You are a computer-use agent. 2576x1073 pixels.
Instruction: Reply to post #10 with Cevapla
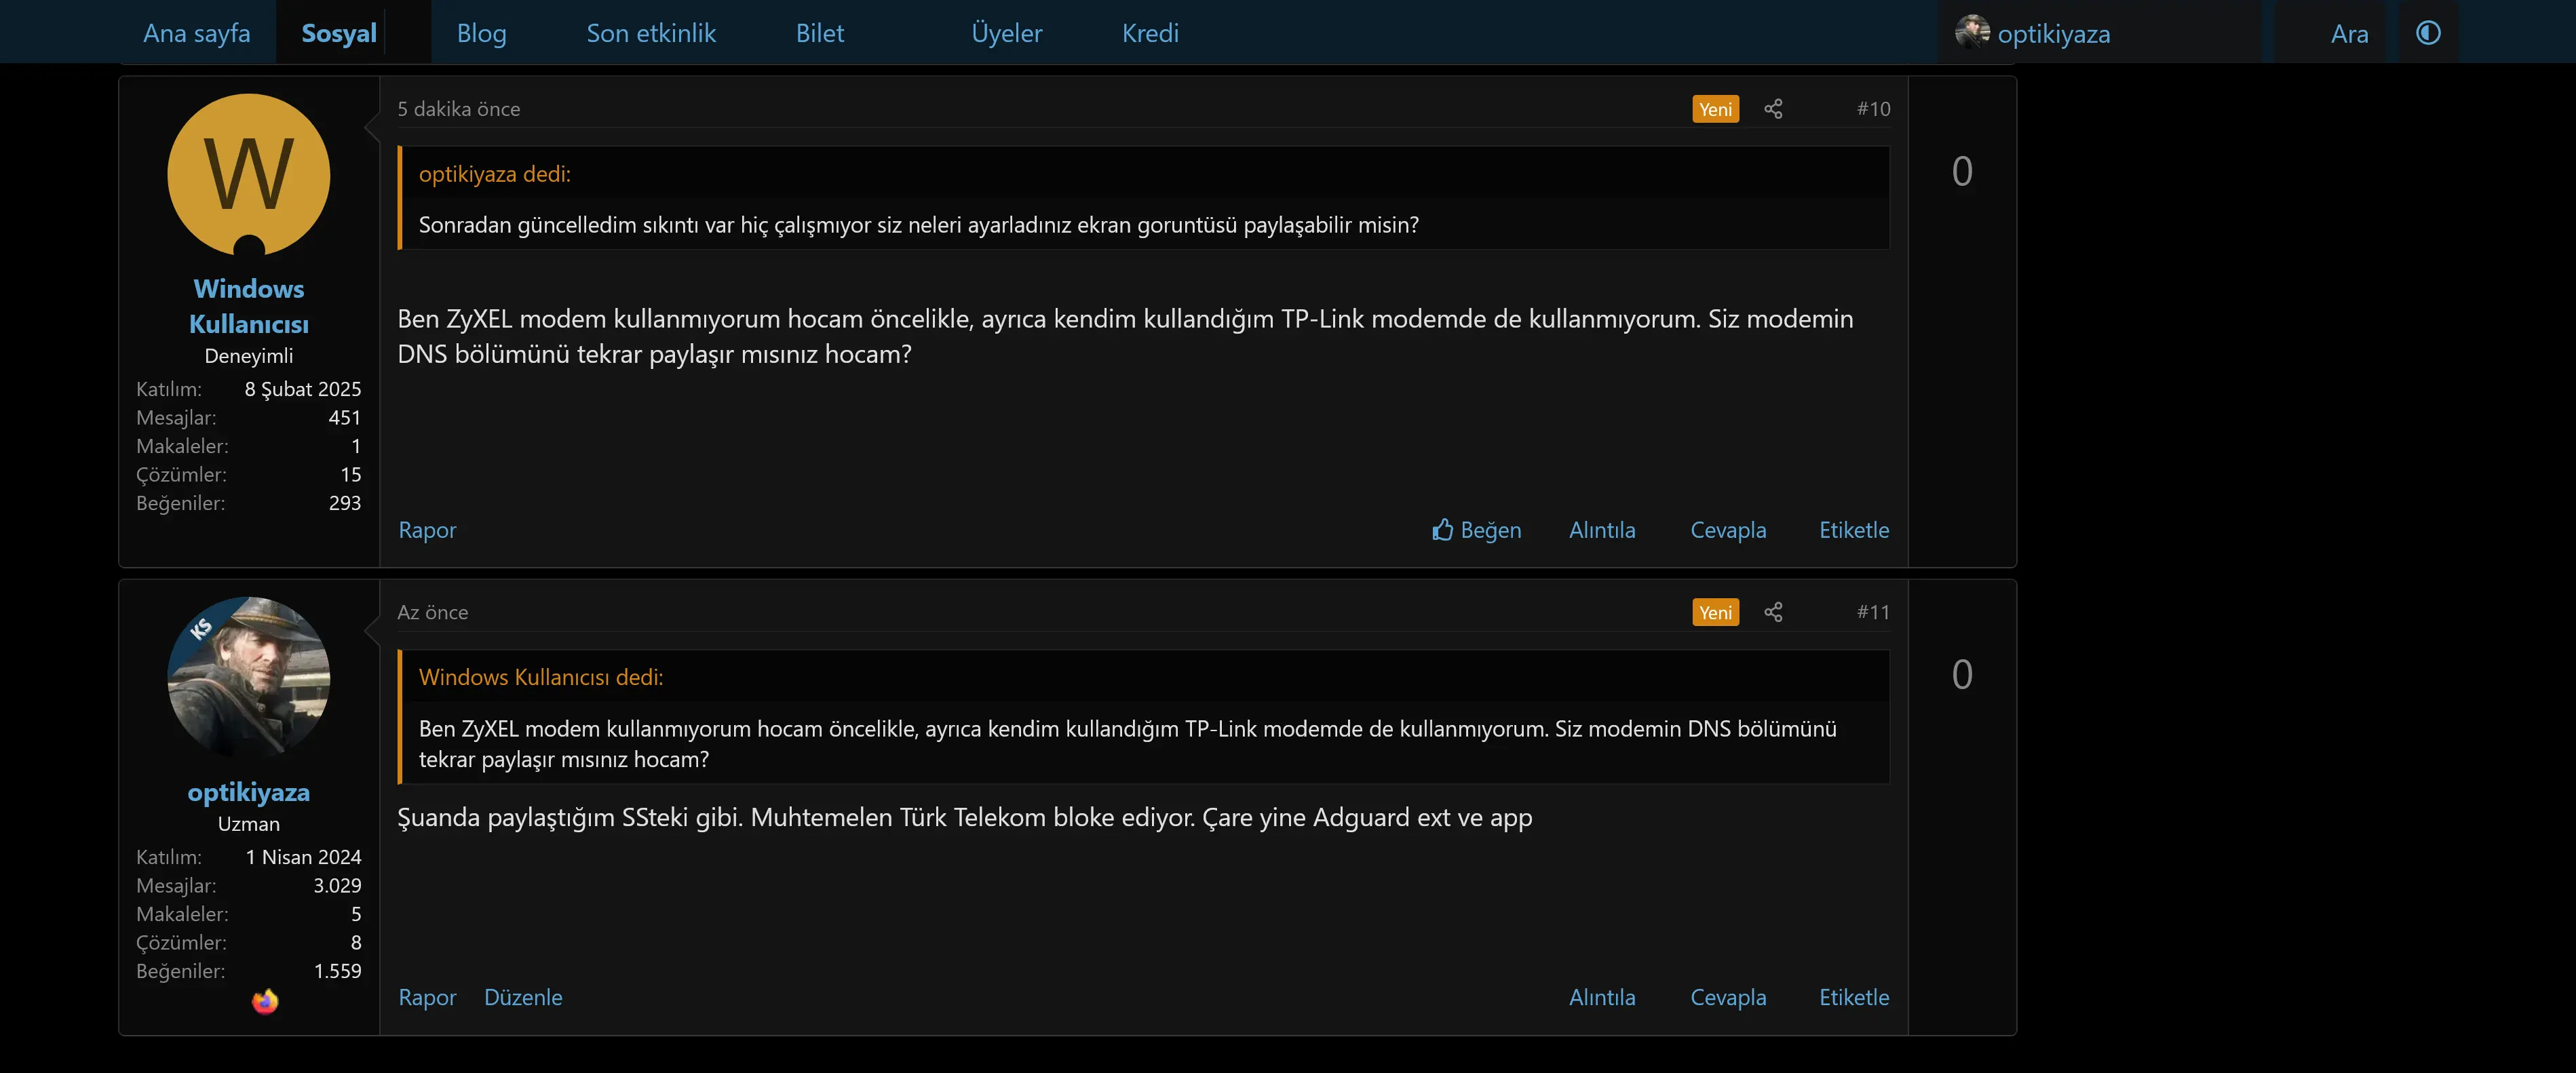pyautogui.click(x=1728, y=530)
